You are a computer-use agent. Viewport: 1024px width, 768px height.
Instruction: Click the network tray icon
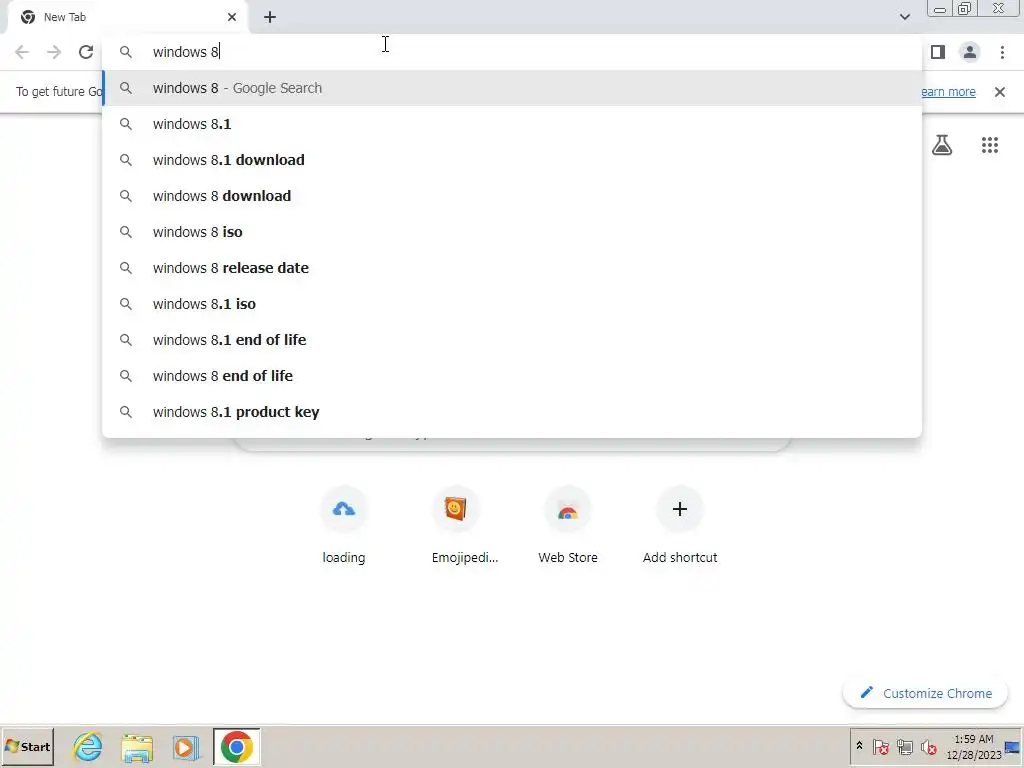tap(904, 746)
